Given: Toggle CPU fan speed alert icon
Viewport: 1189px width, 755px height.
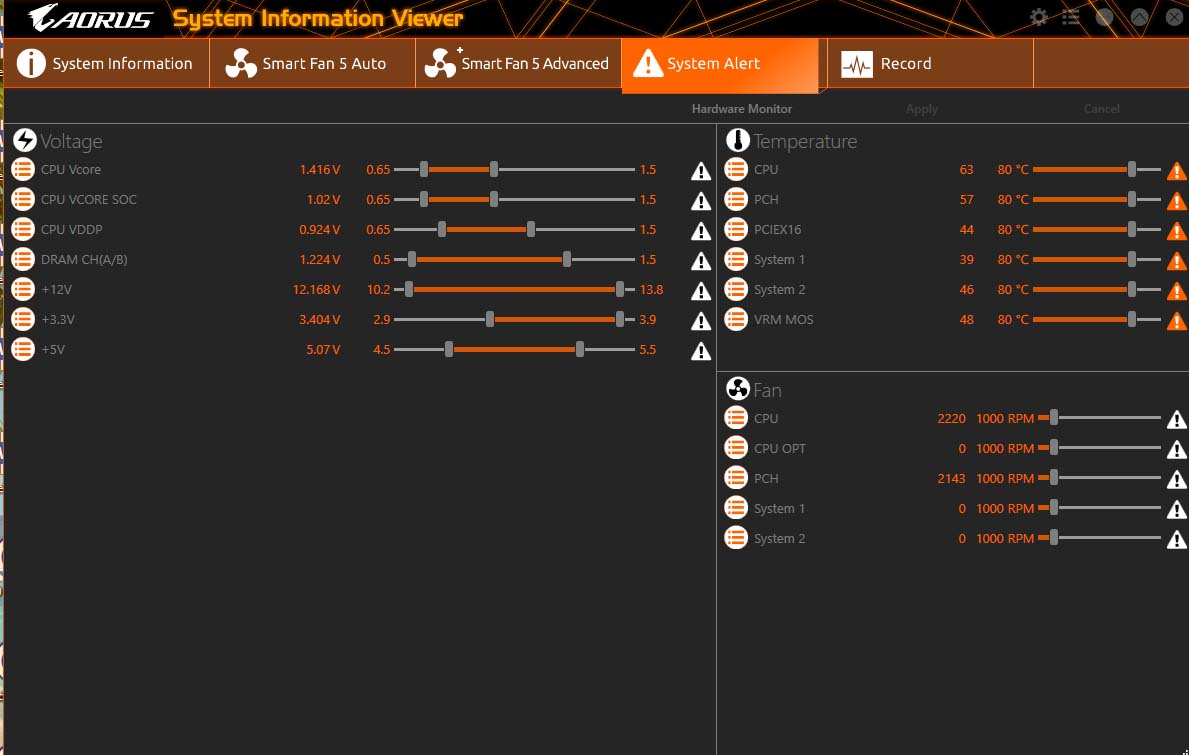Looking at the screenshot, I should pos(1177,419).
